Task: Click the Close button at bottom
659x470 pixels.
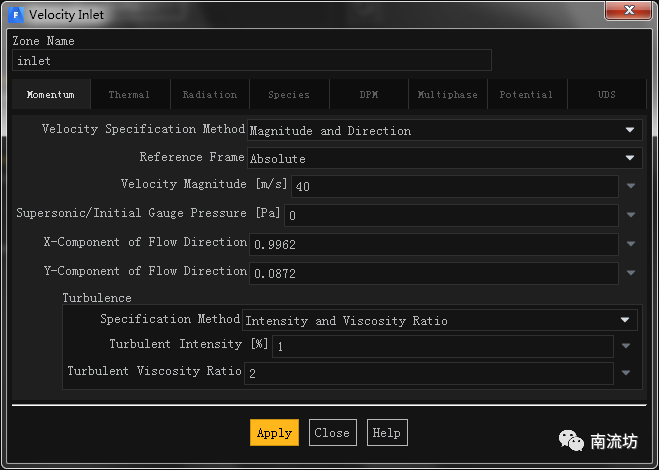Action: coord(332,433)
